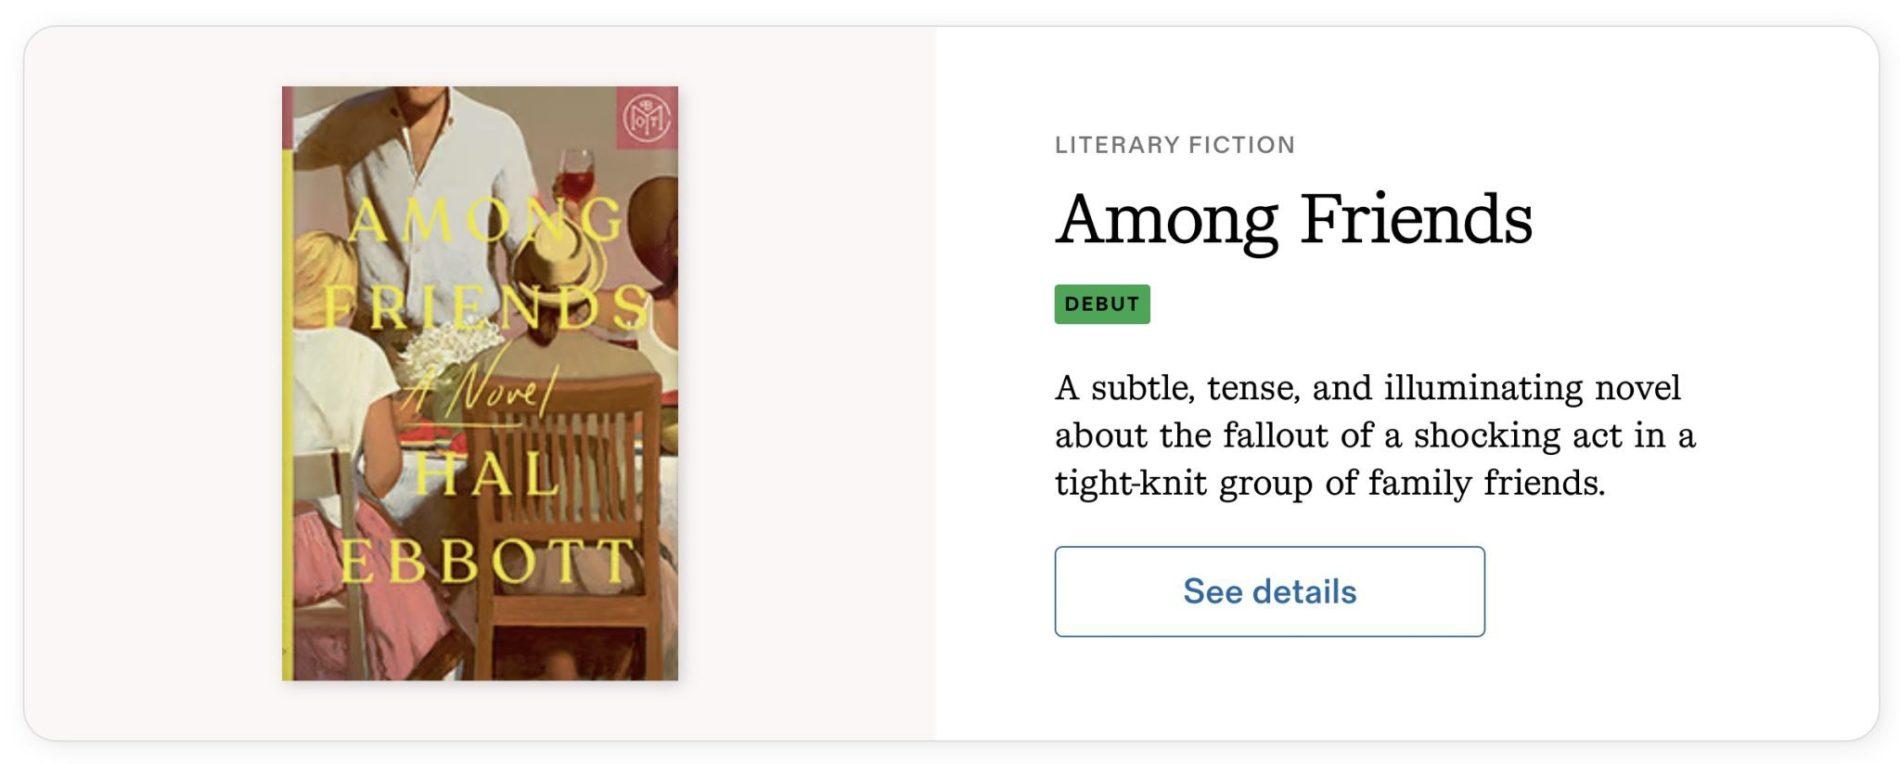Click the book description paragraph
This screenshot has height=764, width=1900.
(1374, 435)
